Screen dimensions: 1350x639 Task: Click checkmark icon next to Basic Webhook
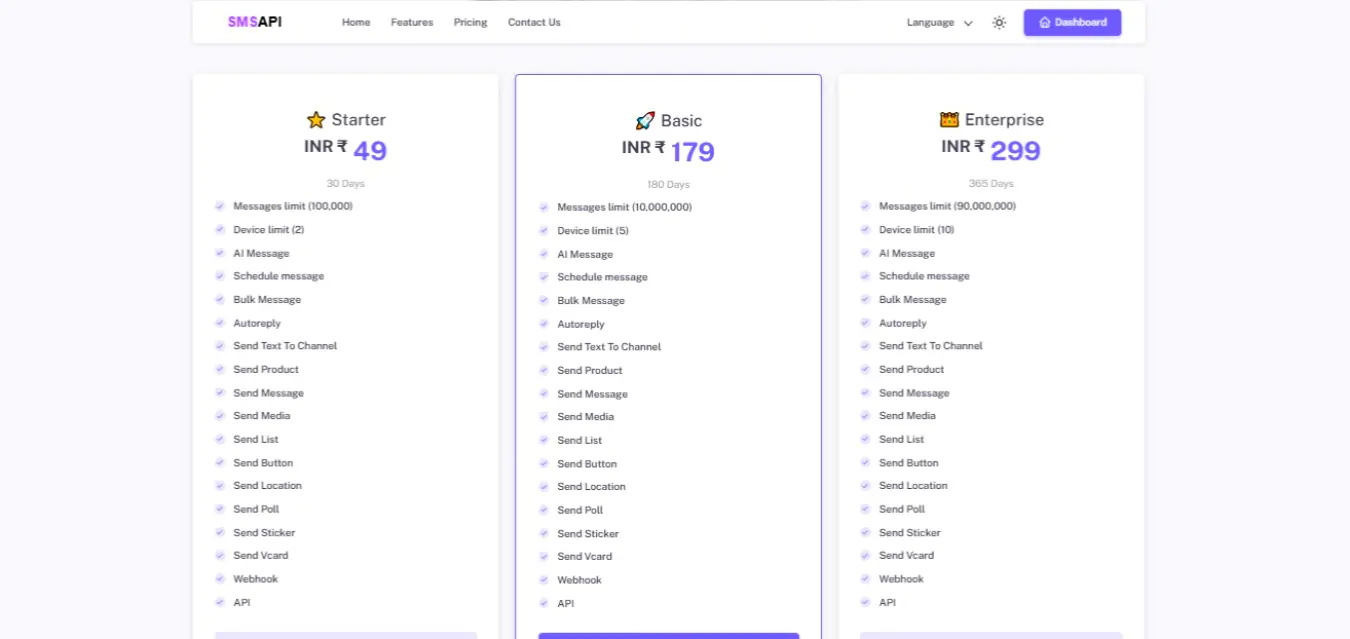[x=544, y=580]
